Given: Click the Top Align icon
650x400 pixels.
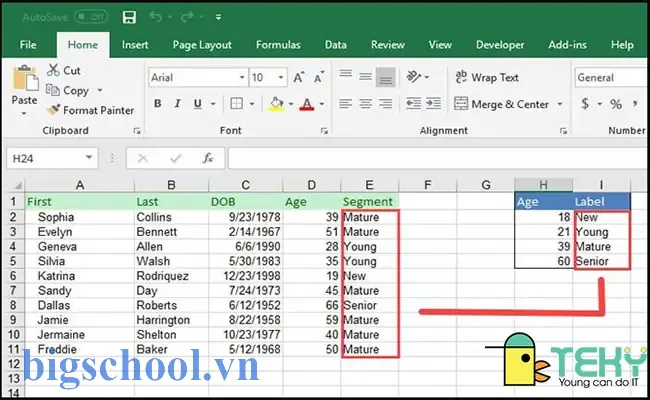Looking at the screenshot, I should (345, 75).
